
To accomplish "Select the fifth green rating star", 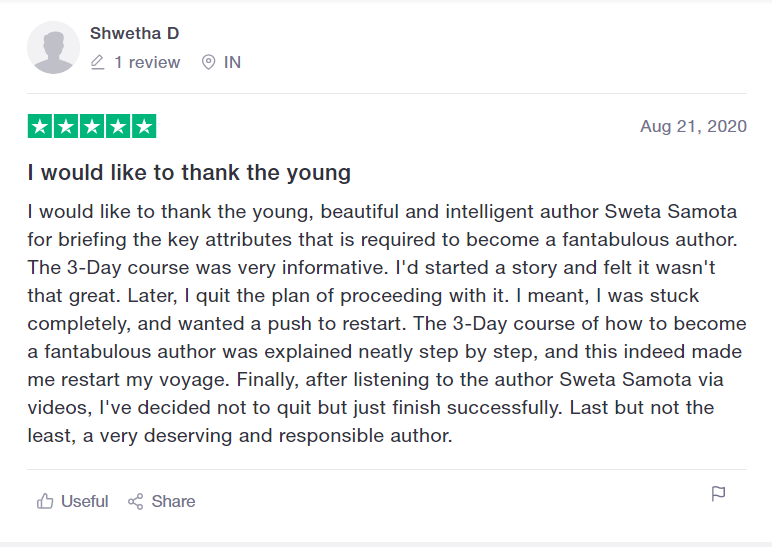I will 144,127.
